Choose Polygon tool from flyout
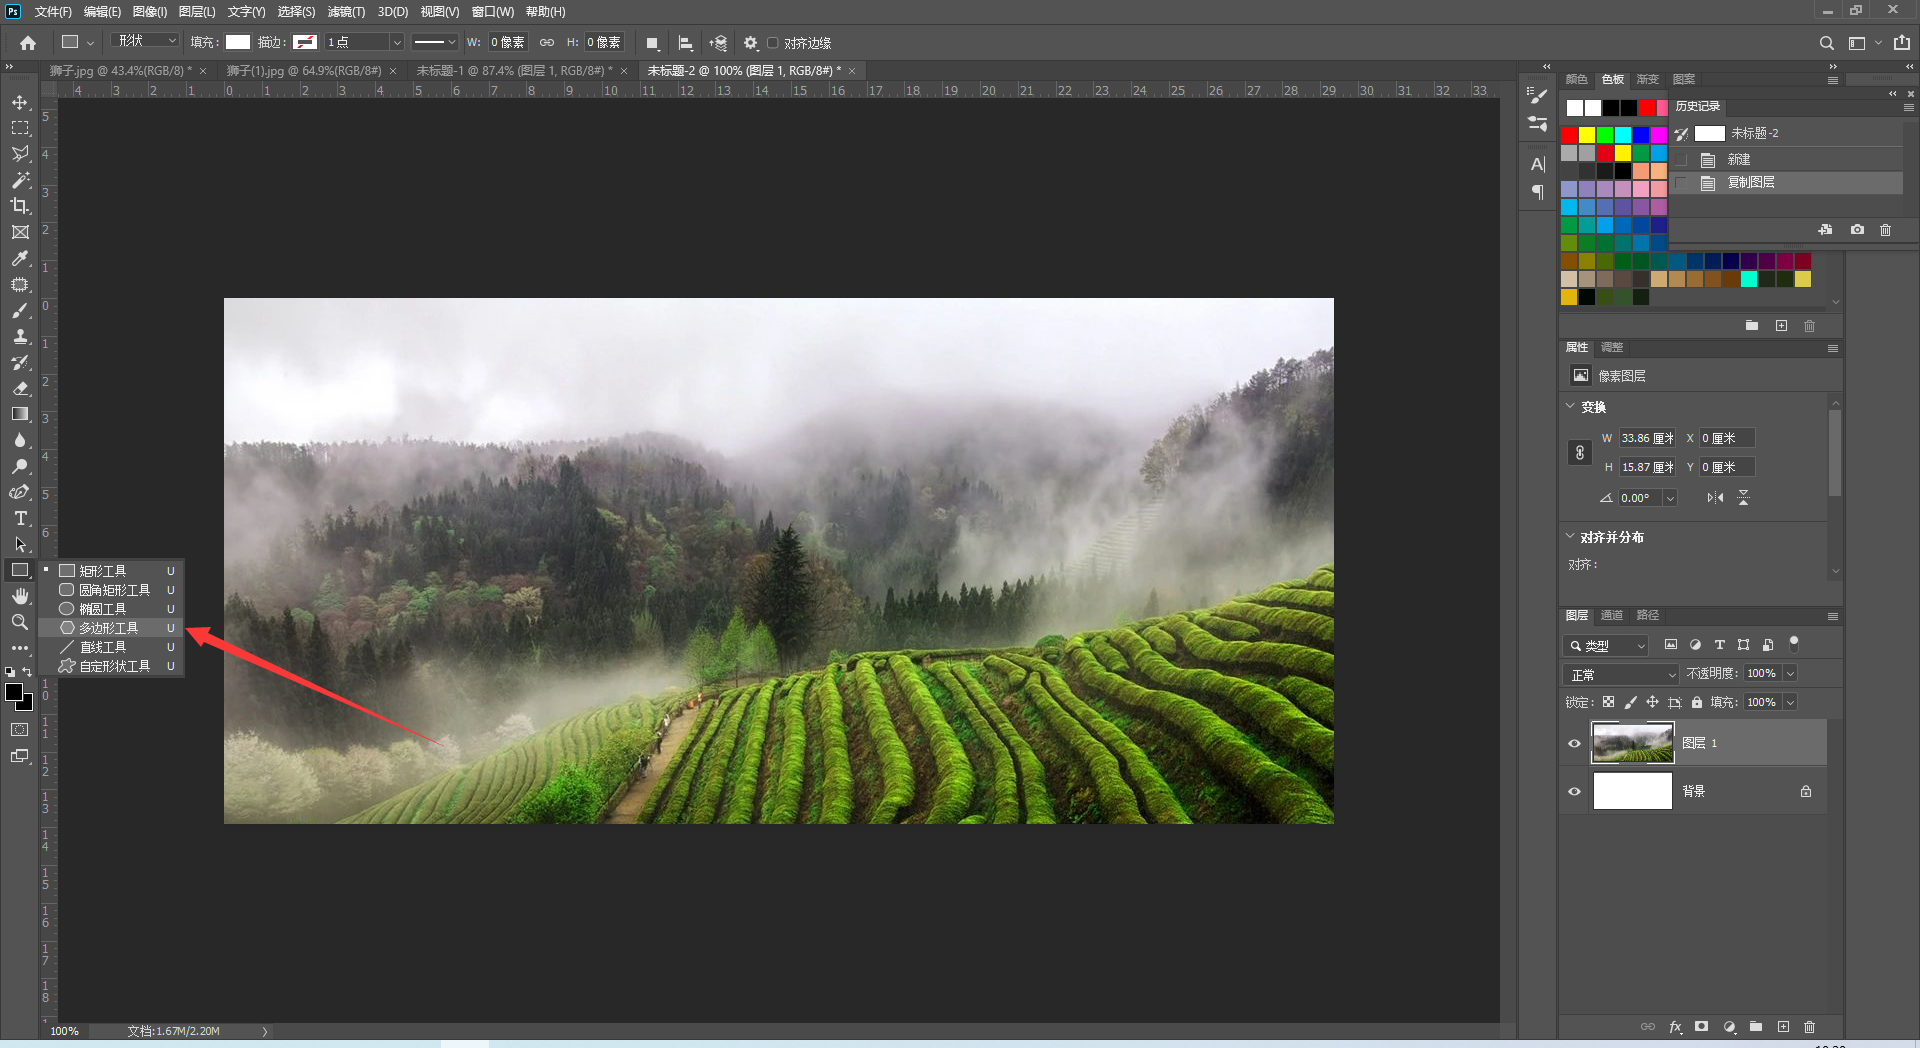This screenshot has width=1920, height=1048. click(x=111, y=628)
